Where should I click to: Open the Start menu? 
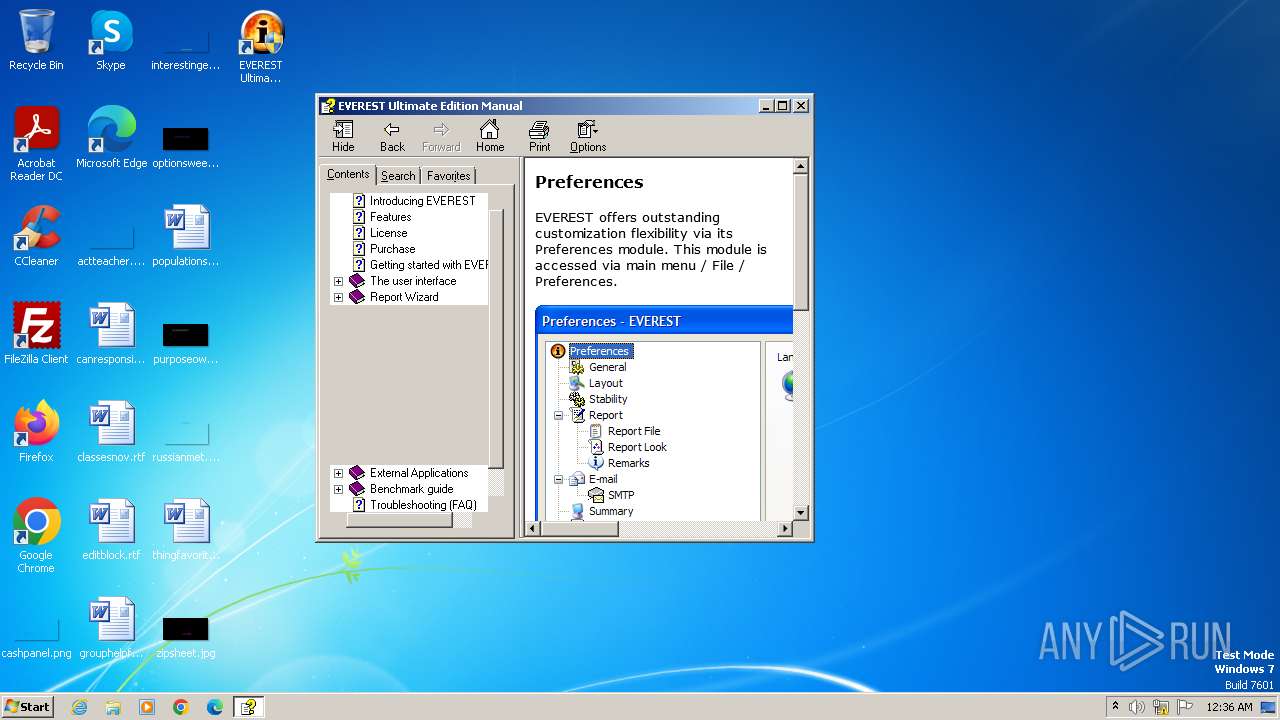click(28, 706)
